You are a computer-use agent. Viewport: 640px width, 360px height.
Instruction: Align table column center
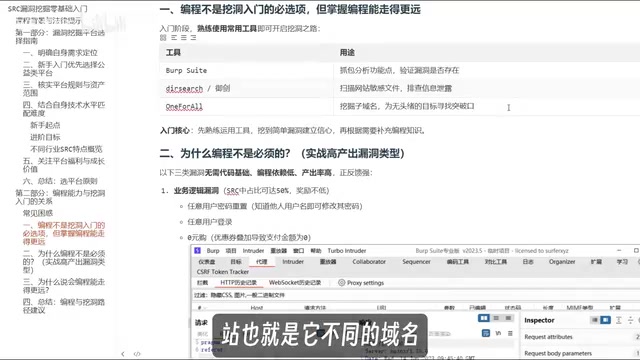184,38
